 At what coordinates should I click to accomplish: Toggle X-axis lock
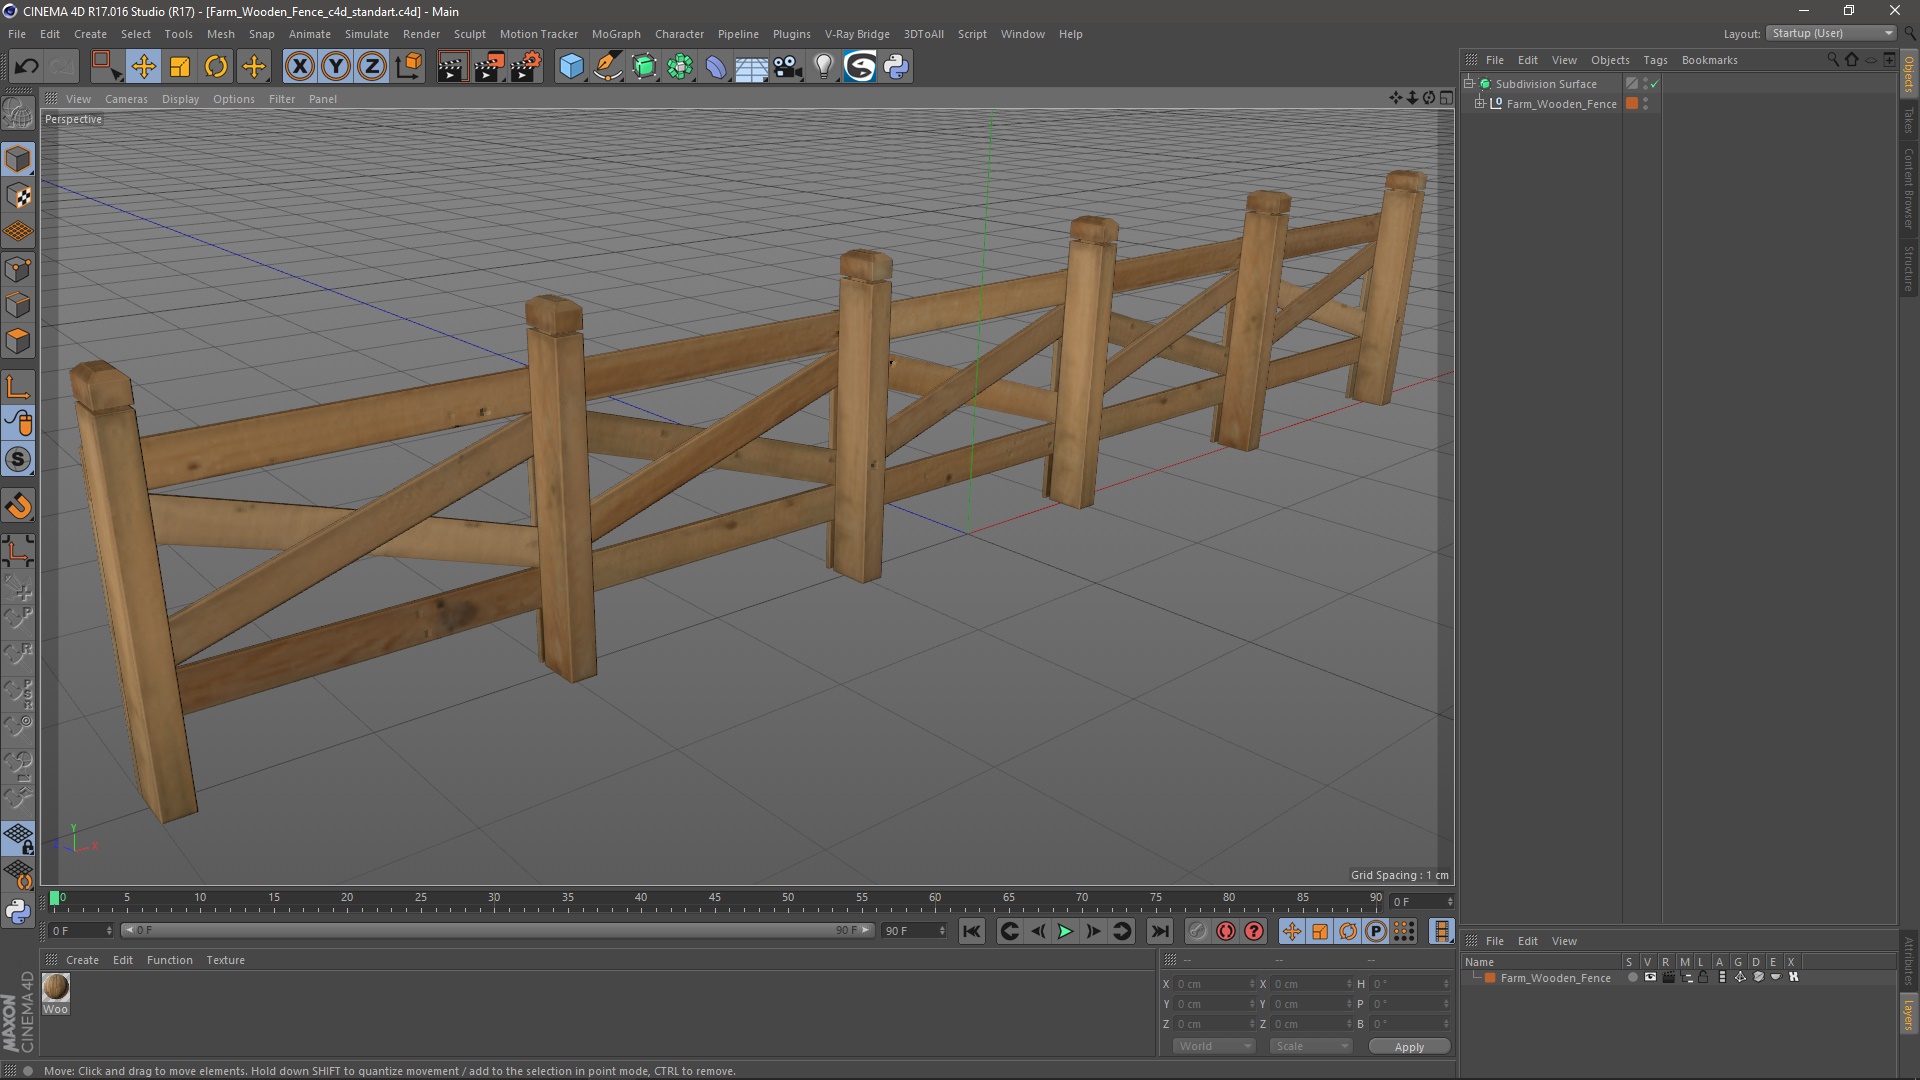[x=299, y=67]
